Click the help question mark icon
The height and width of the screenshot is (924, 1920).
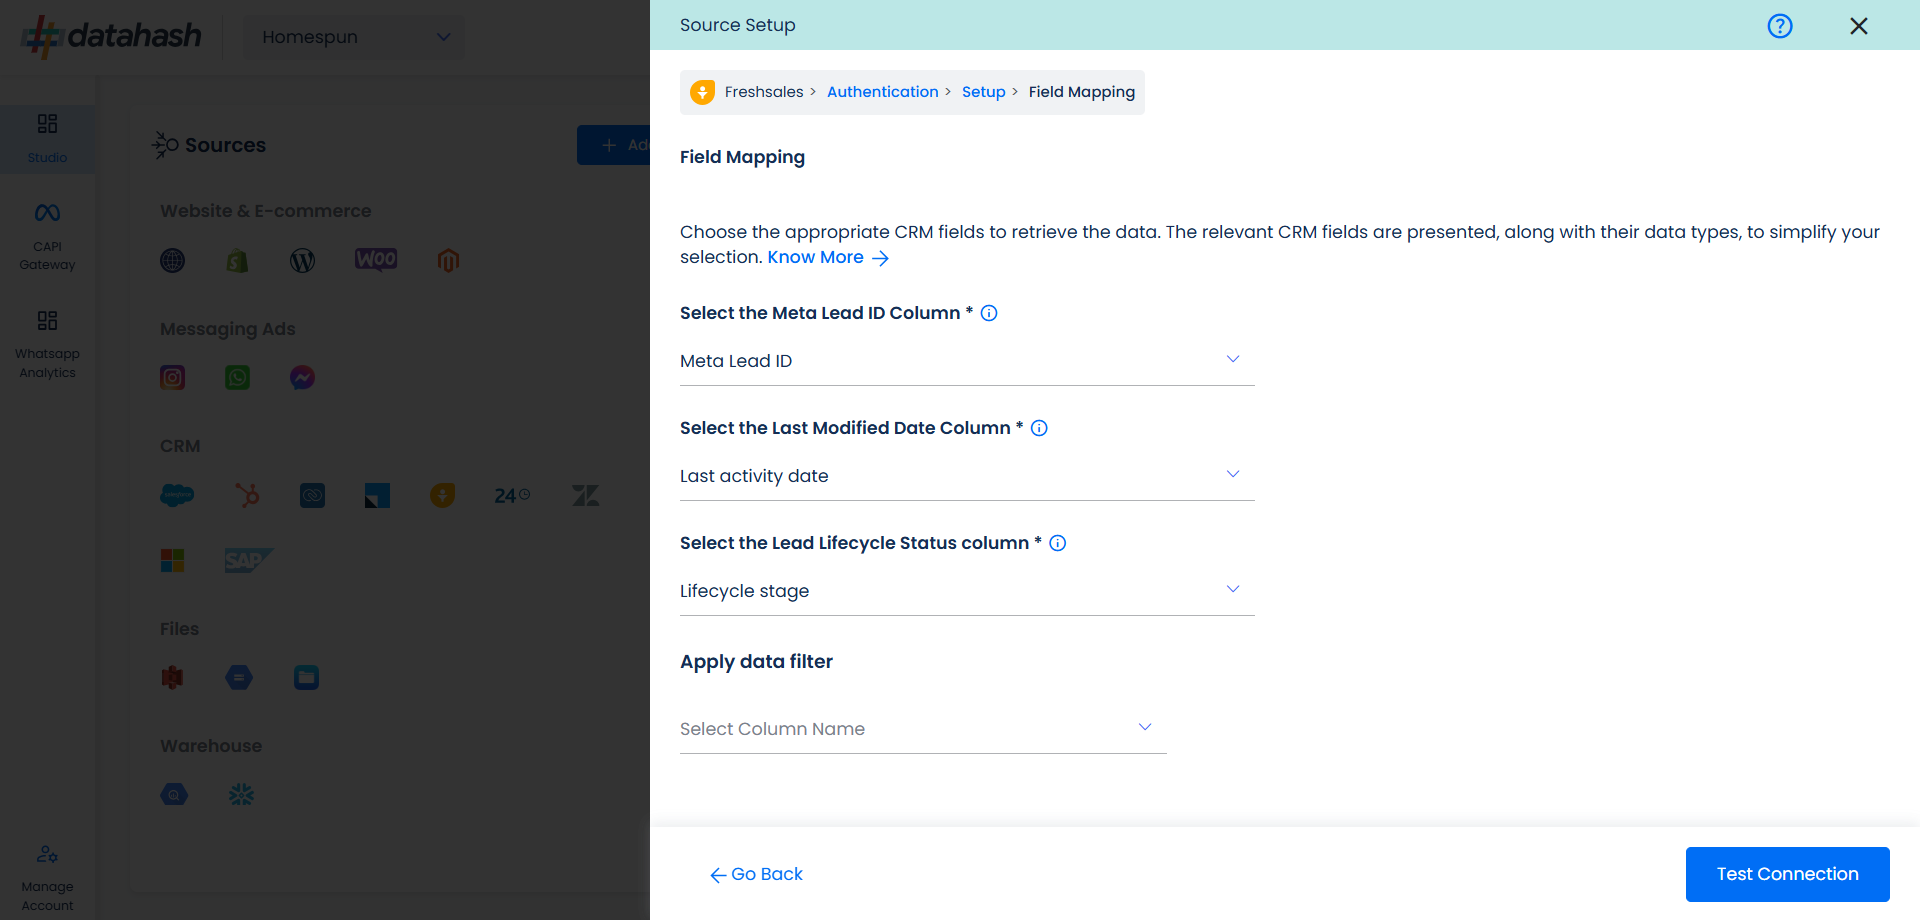tap(1779, 26)
